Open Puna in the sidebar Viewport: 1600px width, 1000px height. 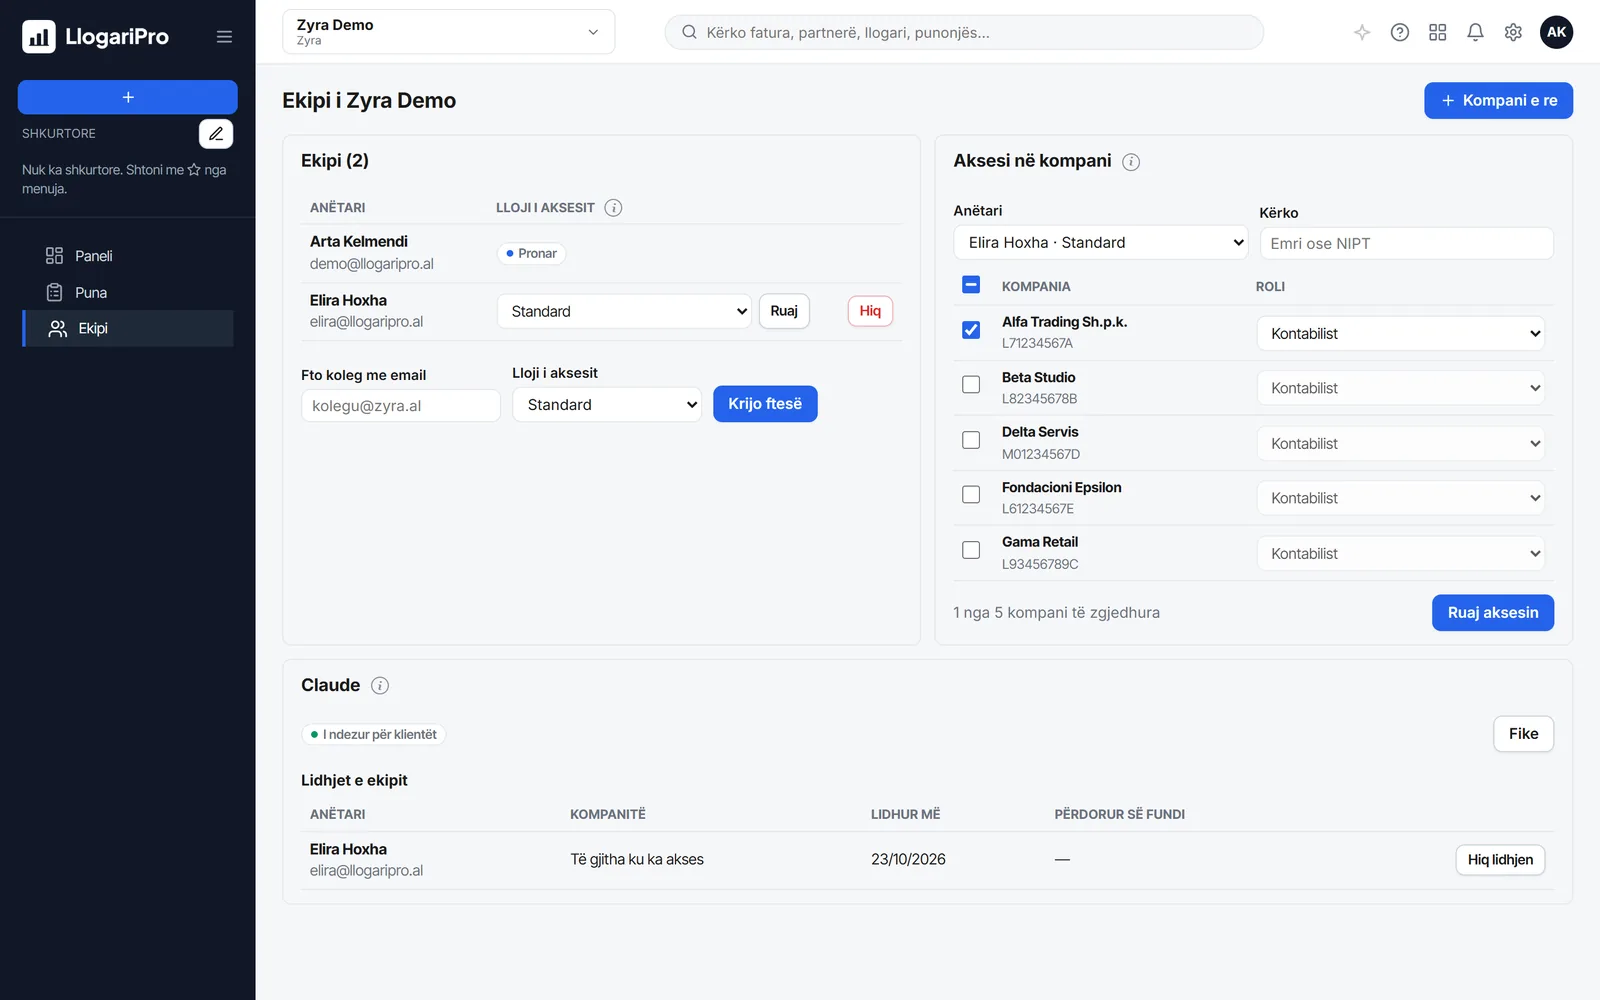(x=128, y=292)
